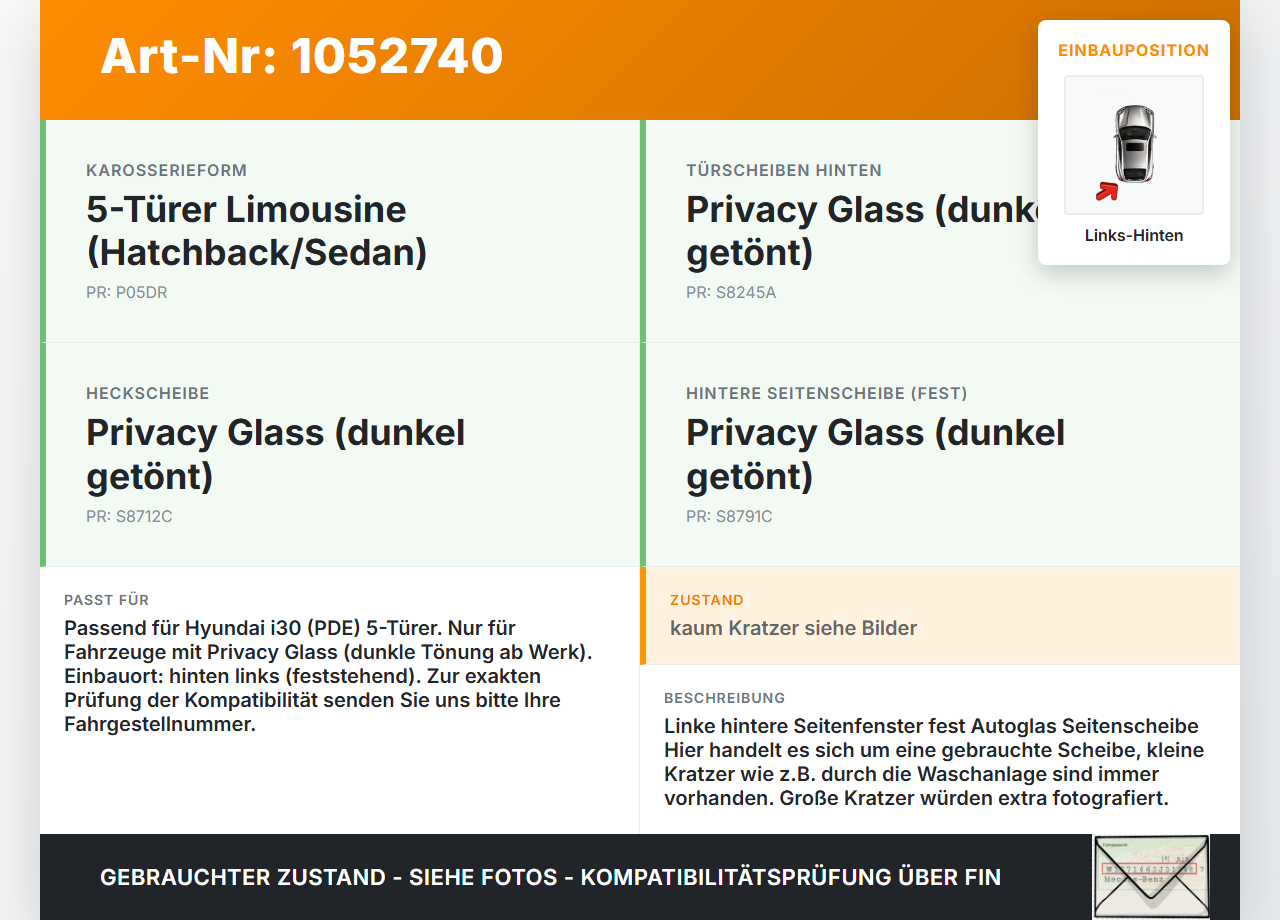Click the PASST FÜR compatibility text
This screenshot has width=1280, height=920.
click(330, 676)
